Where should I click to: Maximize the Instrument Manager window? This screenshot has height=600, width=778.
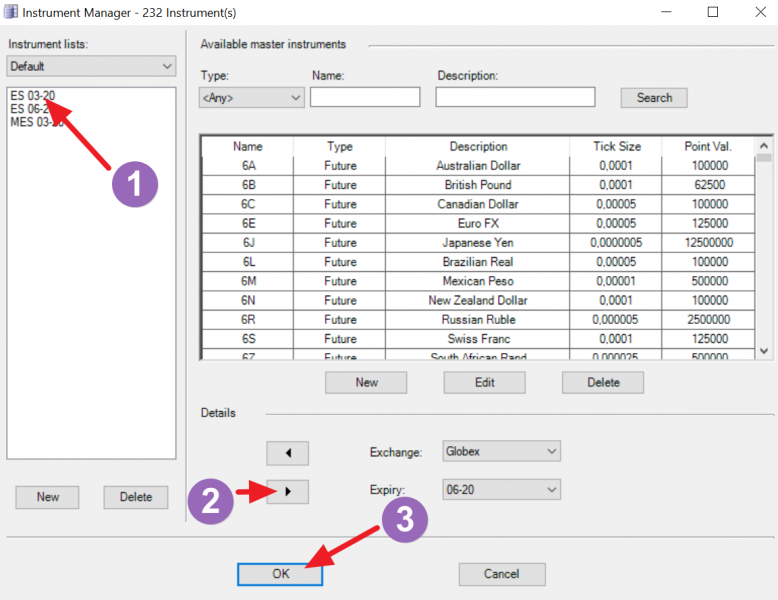click(713, 12)
